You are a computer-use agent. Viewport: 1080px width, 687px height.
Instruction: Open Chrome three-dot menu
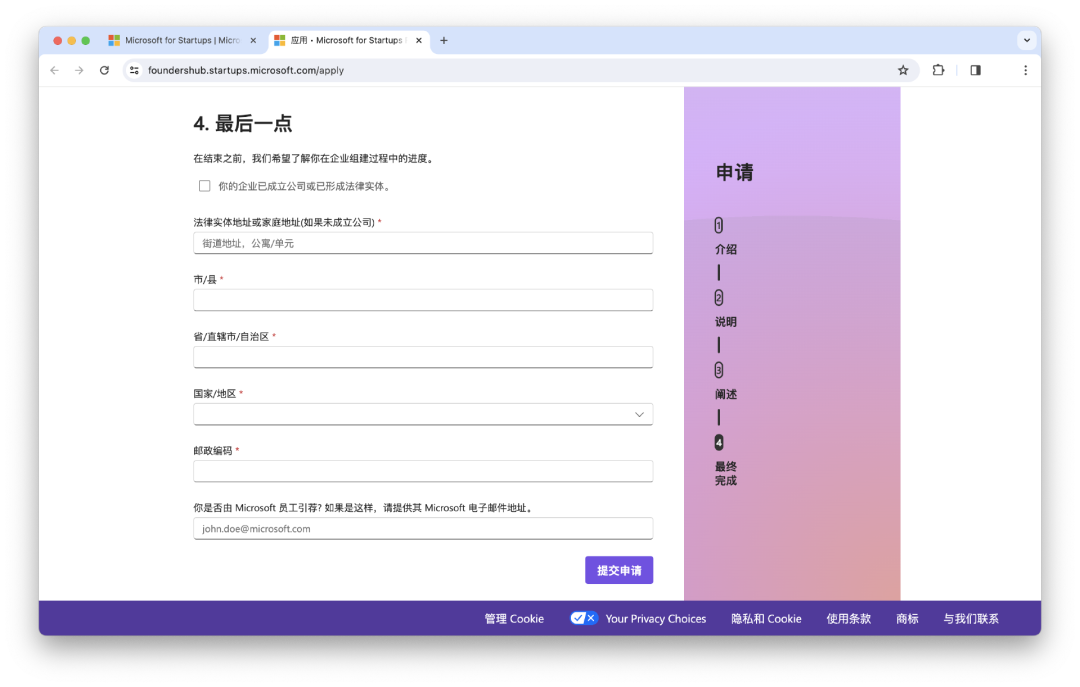[1026, 70]
